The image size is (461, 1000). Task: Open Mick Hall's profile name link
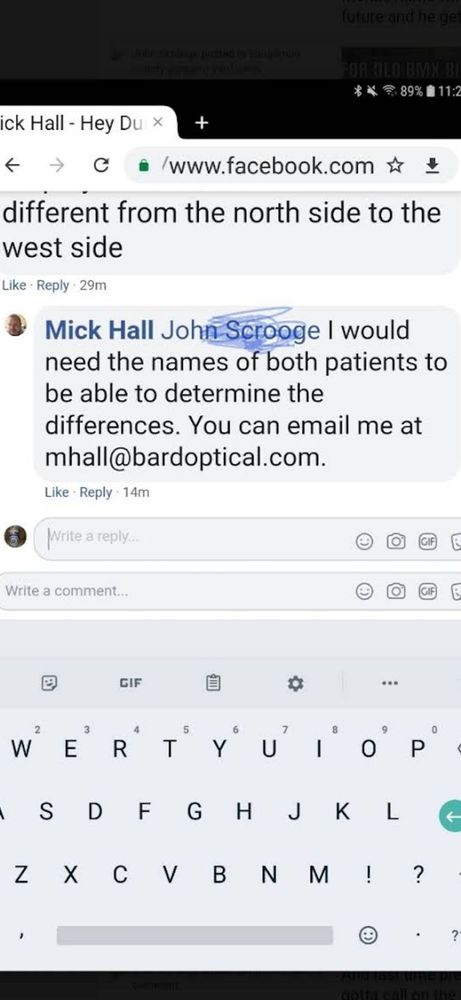tap(99, 330)
